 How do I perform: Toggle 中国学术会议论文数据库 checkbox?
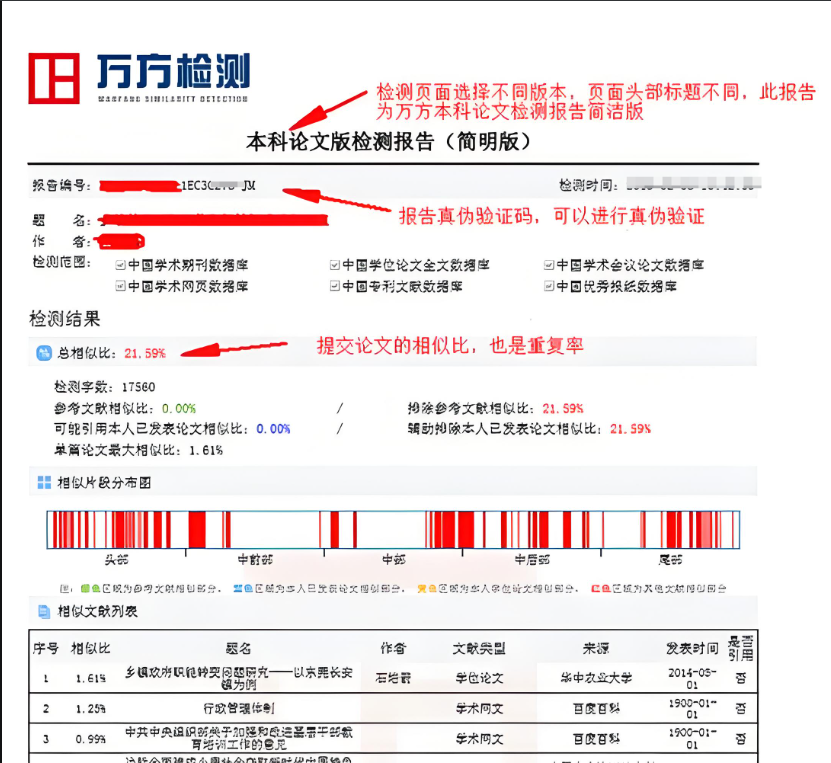click(x=549, y=264)
